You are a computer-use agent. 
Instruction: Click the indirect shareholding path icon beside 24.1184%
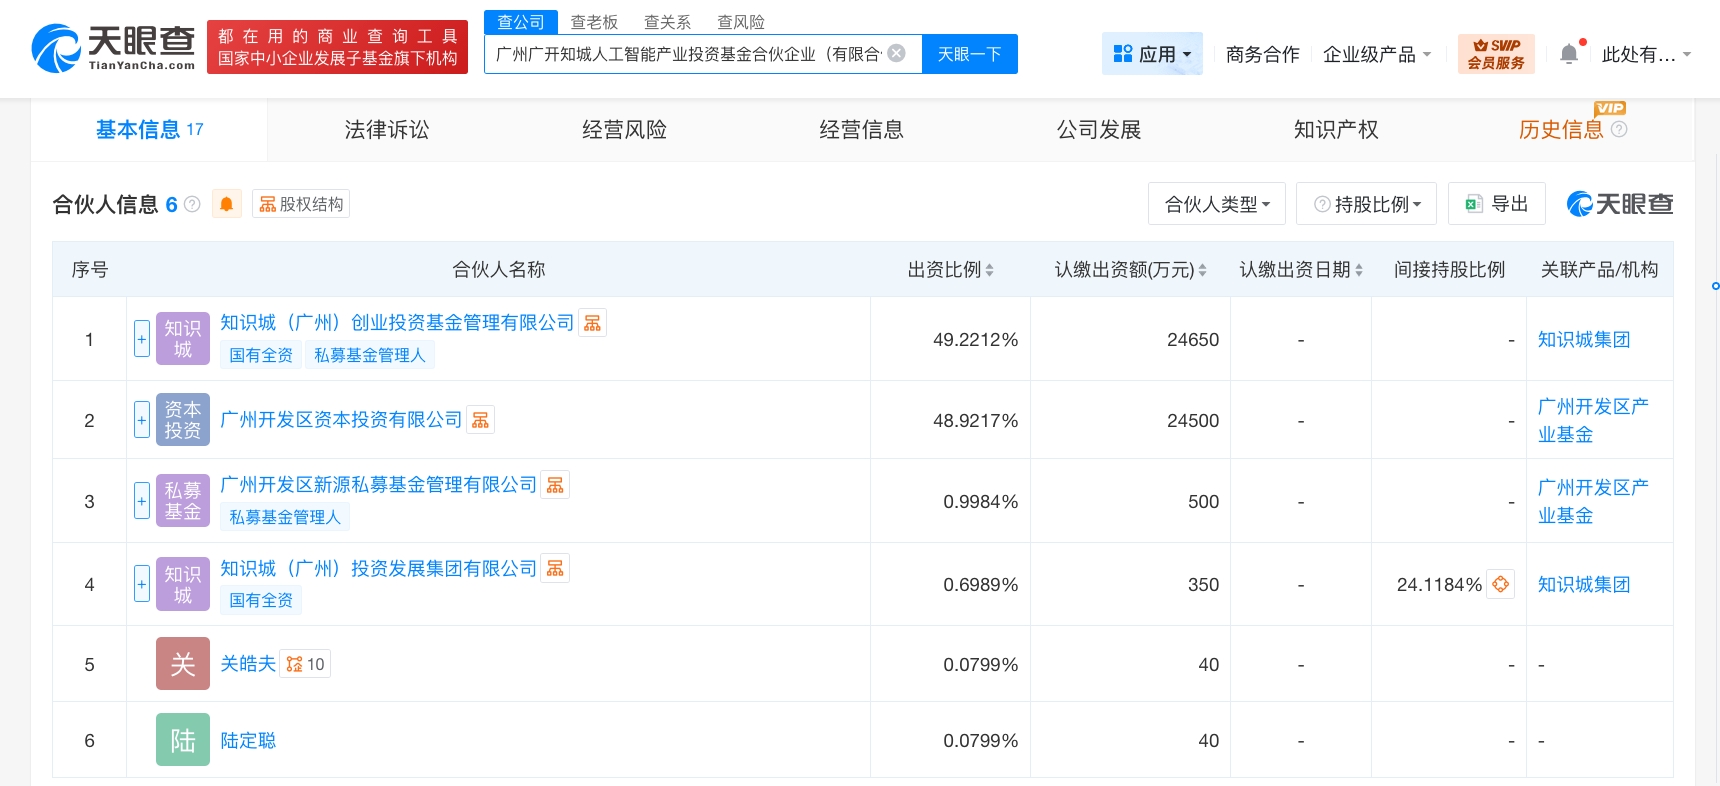point(1500,584)
